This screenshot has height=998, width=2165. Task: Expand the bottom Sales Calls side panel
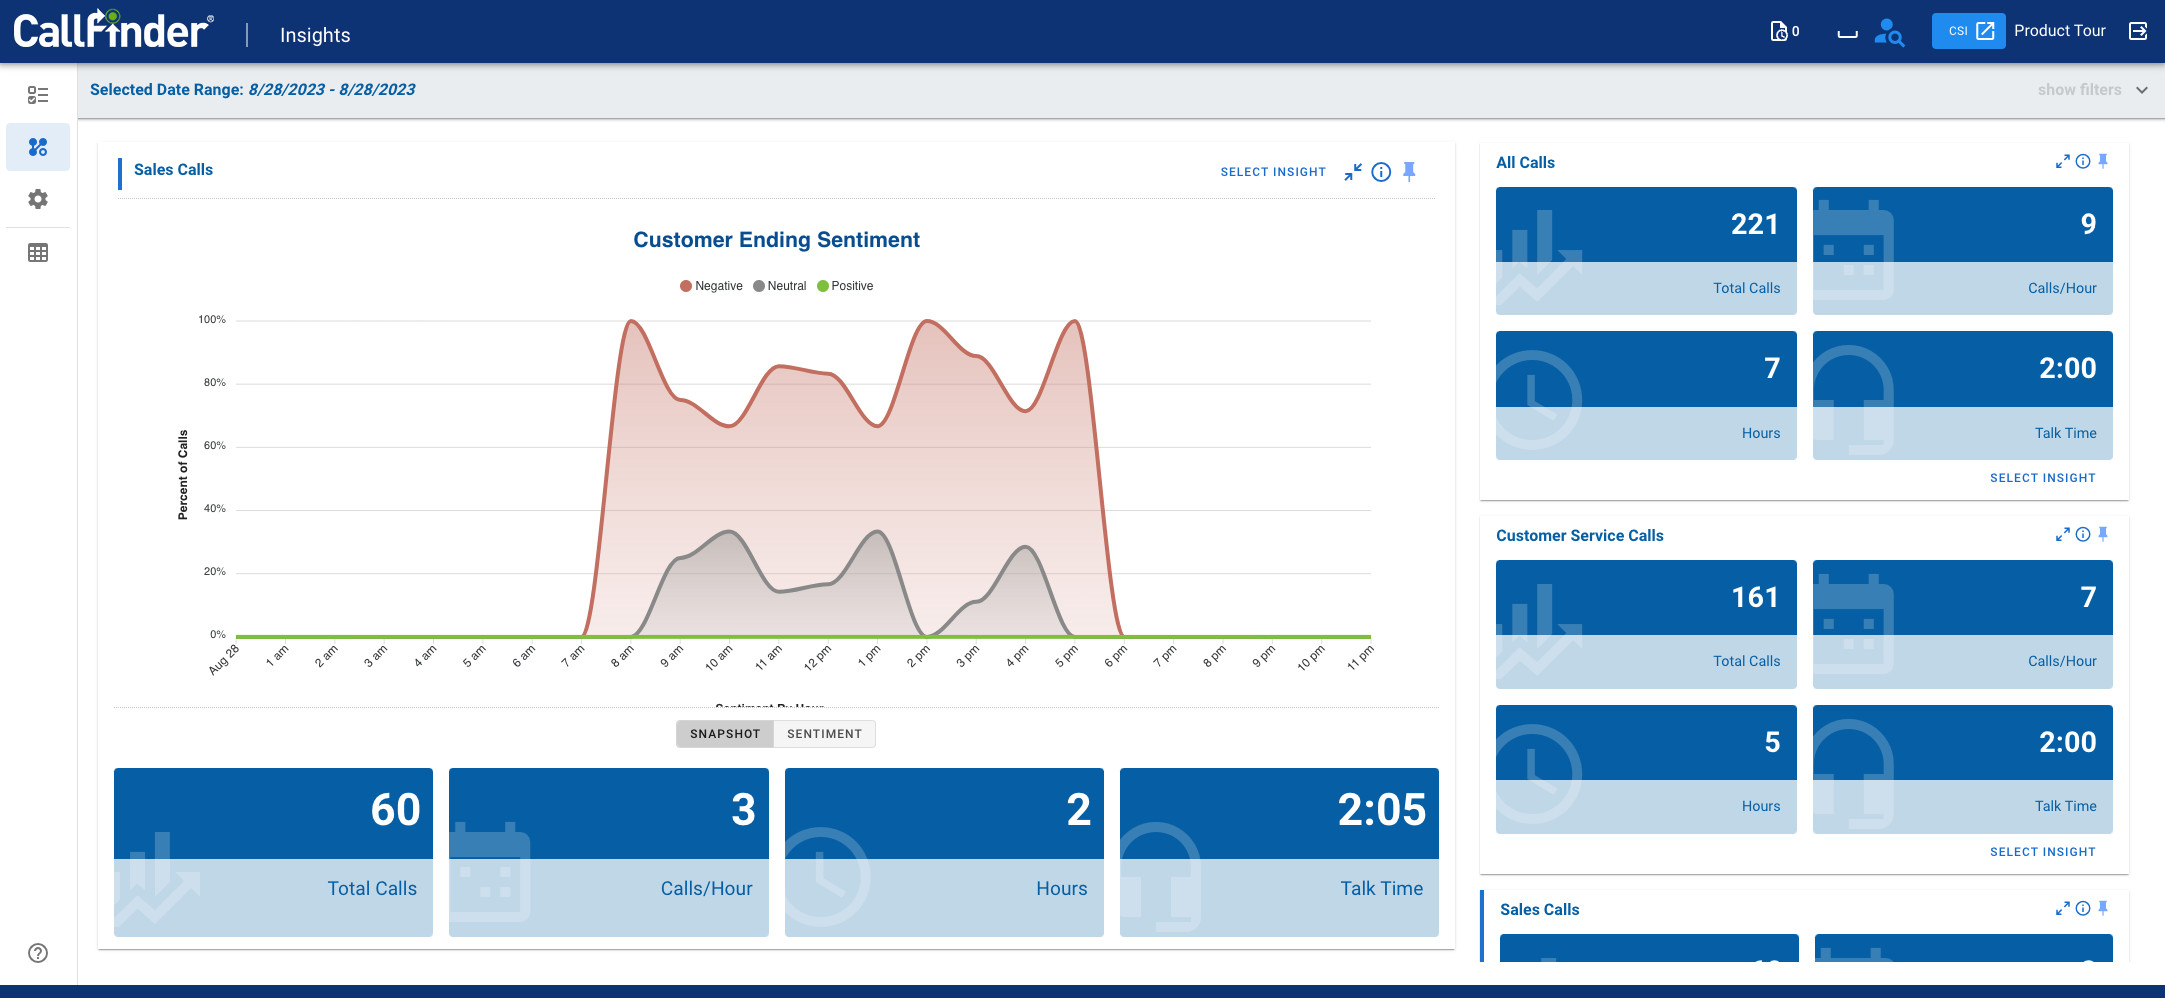(x=2062, y=909)
